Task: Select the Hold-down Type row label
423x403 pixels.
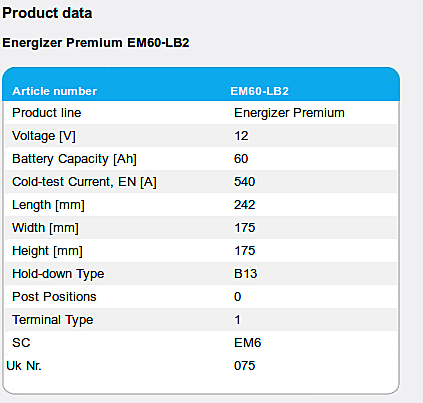Action: (x=58, y=274)
